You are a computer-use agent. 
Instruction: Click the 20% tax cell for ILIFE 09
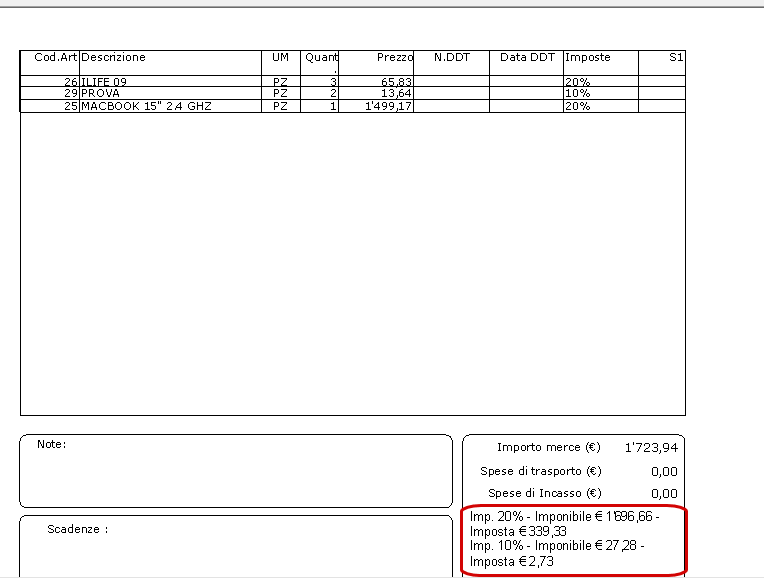click(x=601, y=81)
